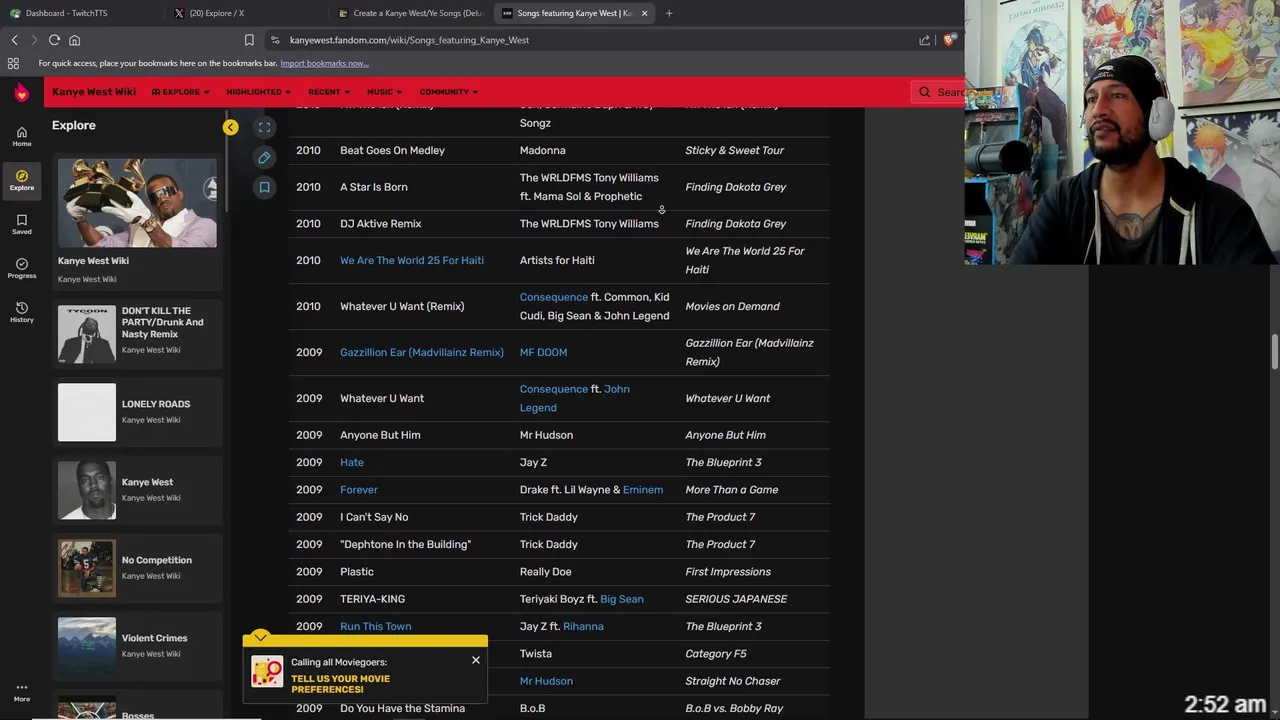Open the Big Sean artist link
Viewport: 1280px width, 720px height.
pyautogui.click(x=622, y=599)
